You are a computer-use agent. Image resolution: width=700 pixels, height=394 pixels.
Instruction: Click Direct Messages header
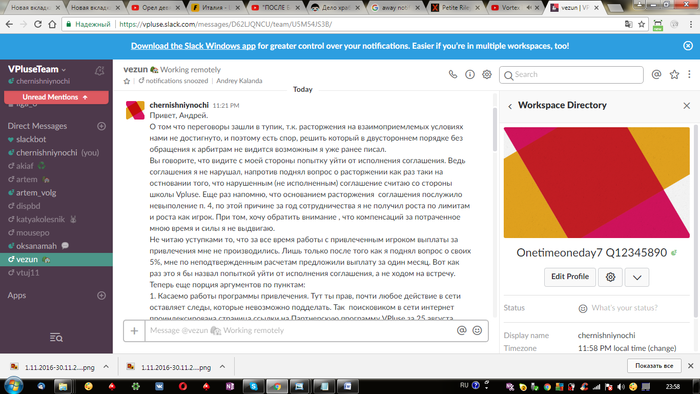pyautogui.click(x=37, y=126)
